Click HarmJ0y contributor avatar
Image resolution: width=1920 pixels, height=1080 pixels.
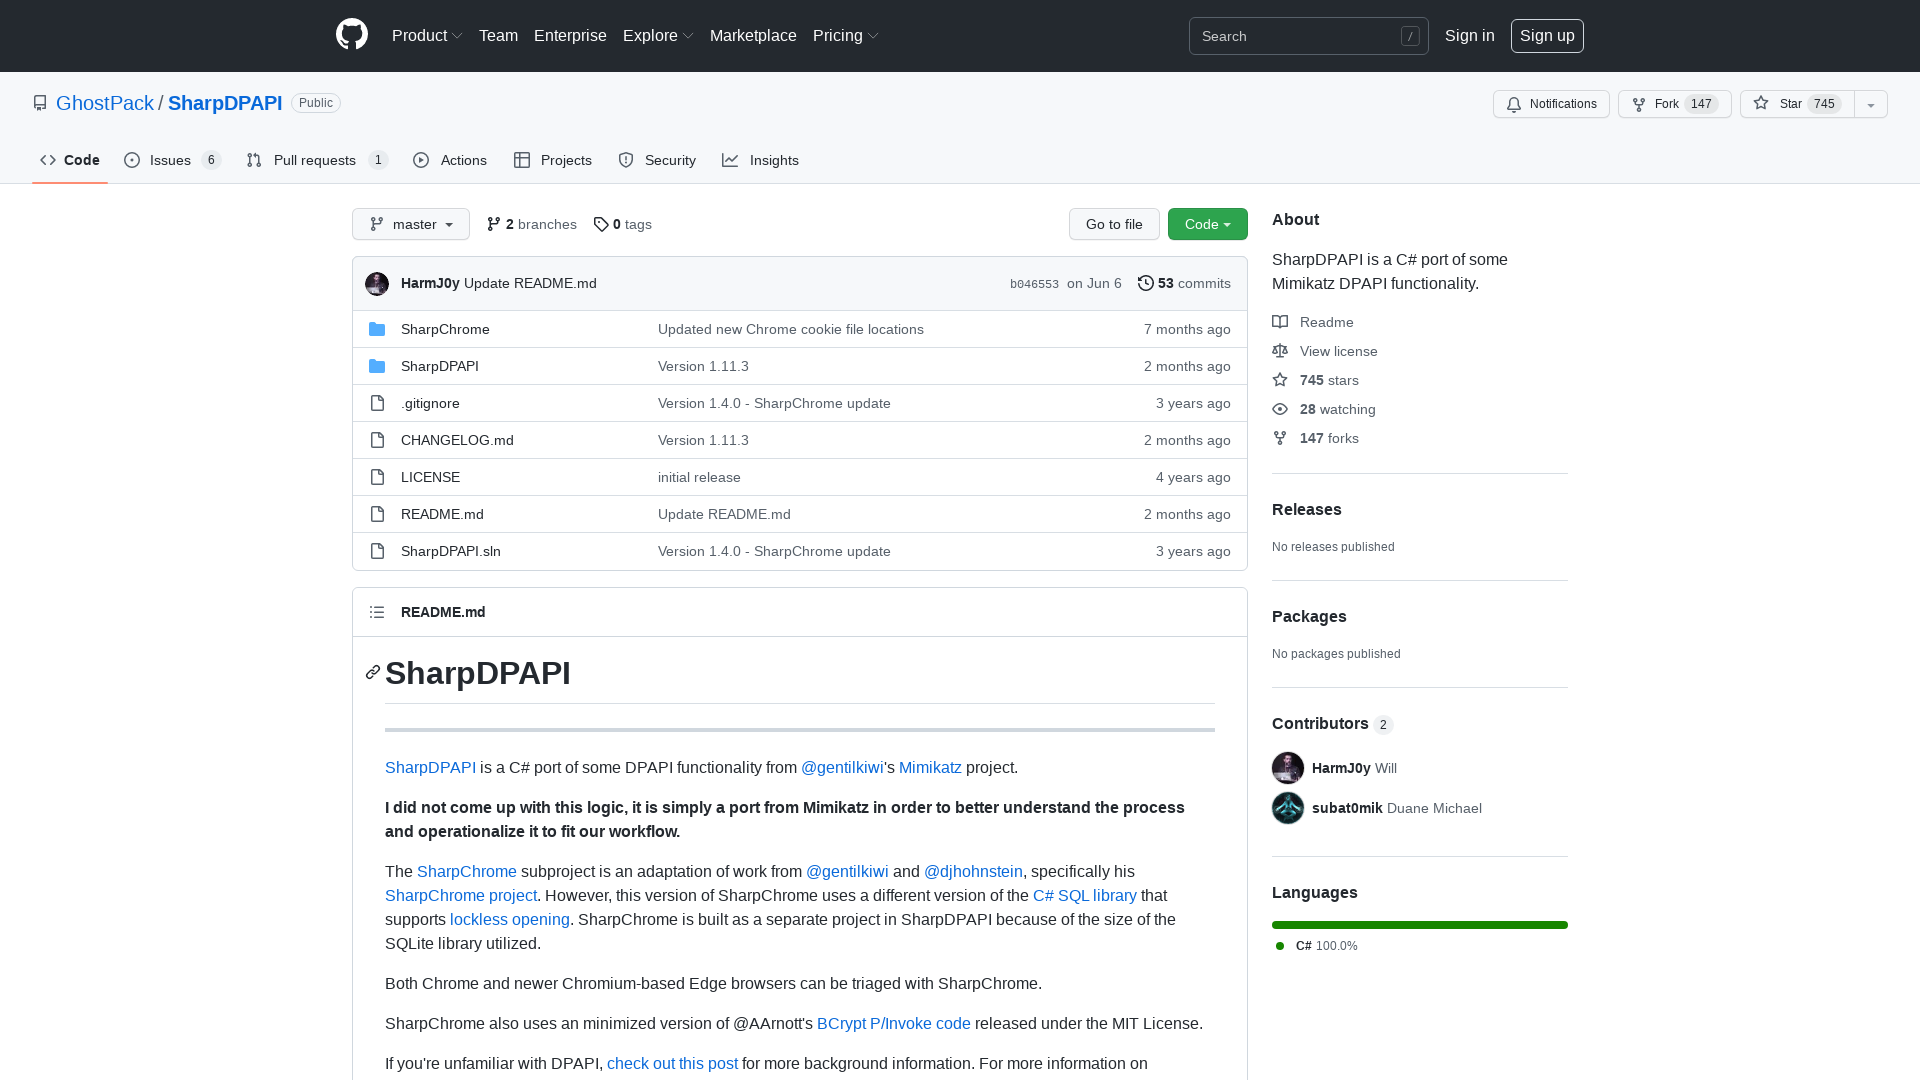tap(1288, 768)
